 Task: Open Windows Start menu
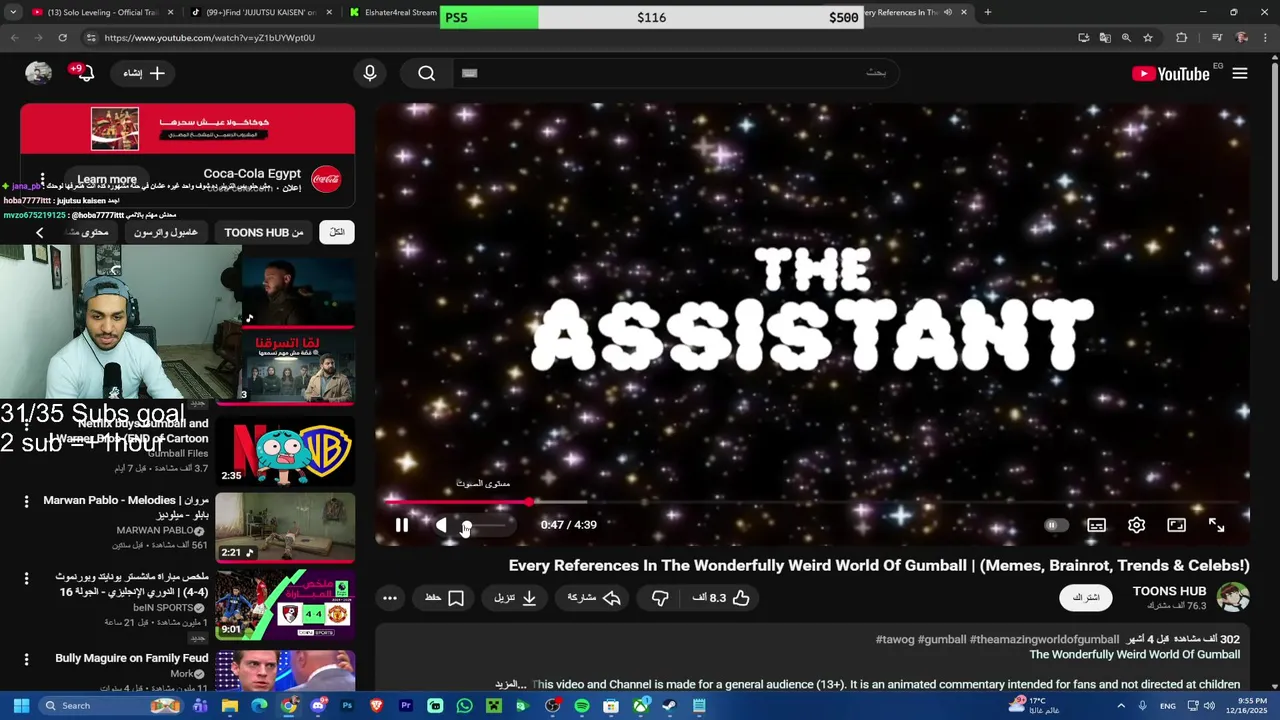(21, 706)
